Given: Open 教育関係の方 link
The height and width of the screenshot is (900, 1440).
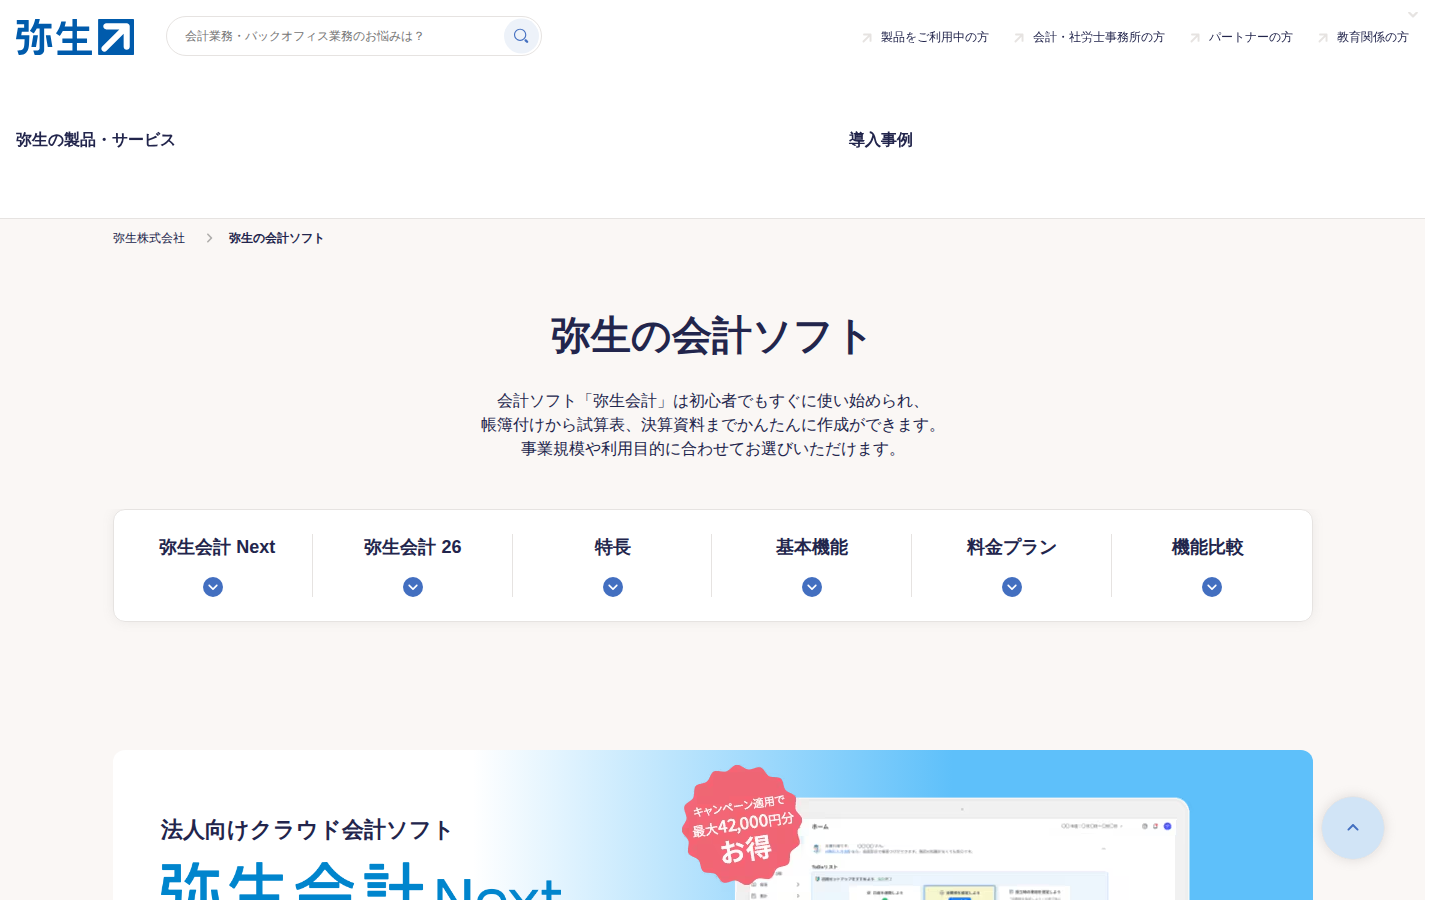Looking at the screenshot, I should (1372, 37).
